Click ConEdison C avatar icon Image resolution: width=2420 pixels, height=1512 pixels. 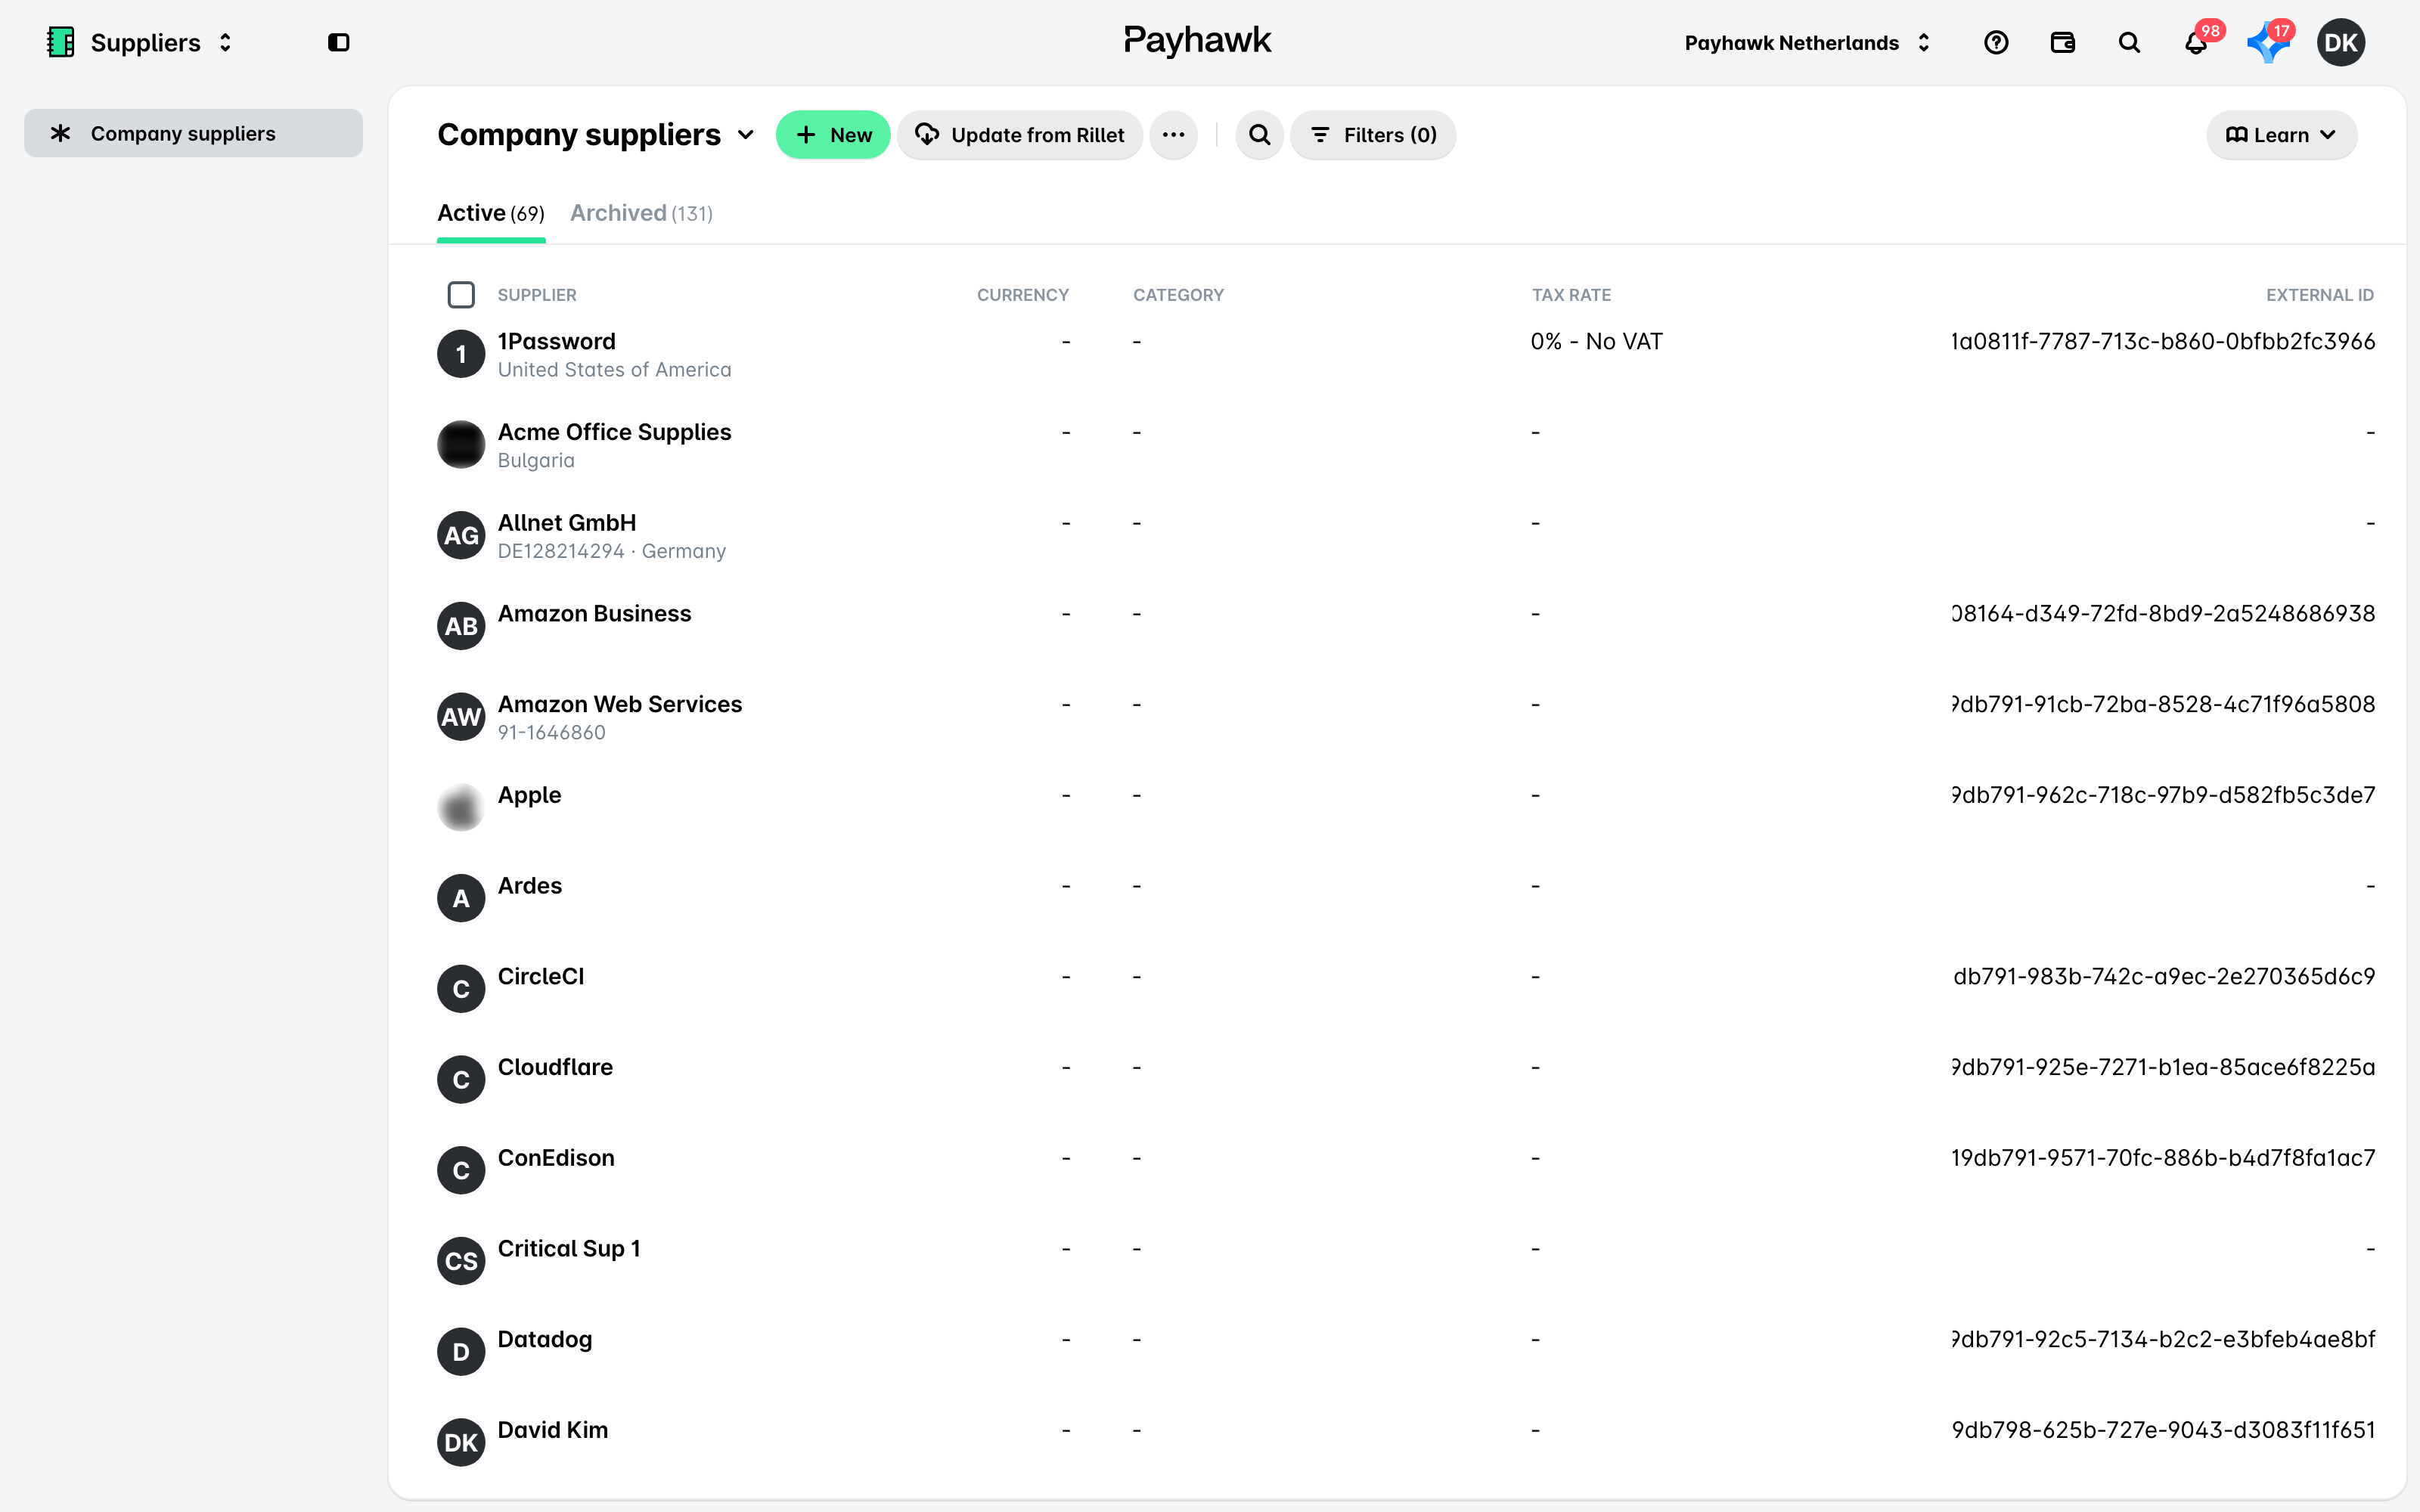[461, 1170]
